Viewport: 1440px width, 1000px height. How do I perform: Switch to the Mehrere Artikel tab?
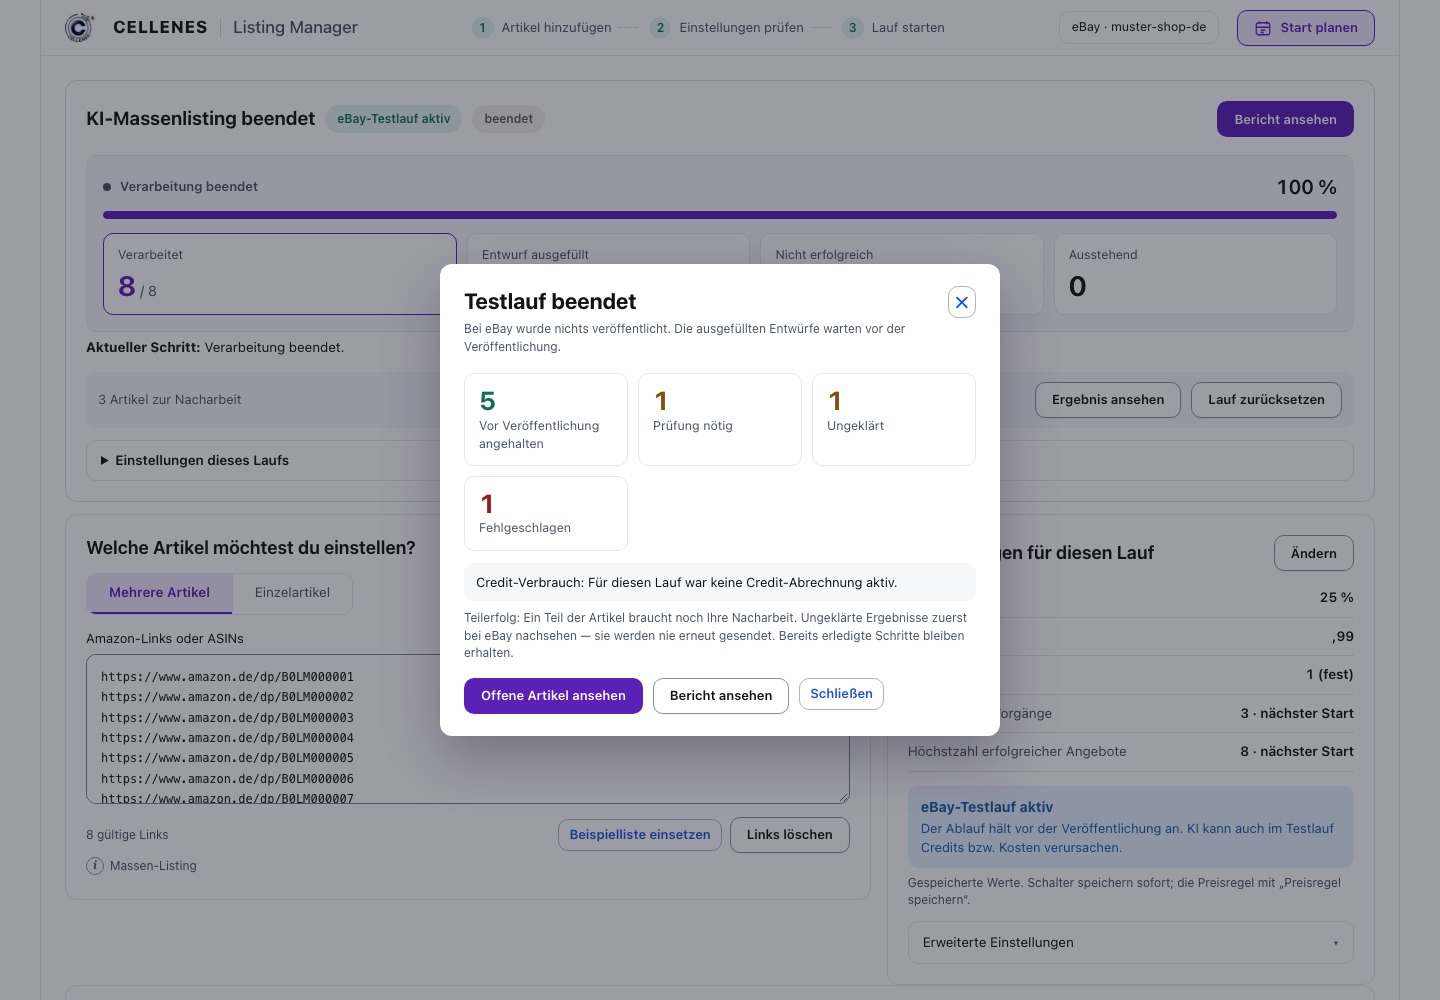point(160,593)
